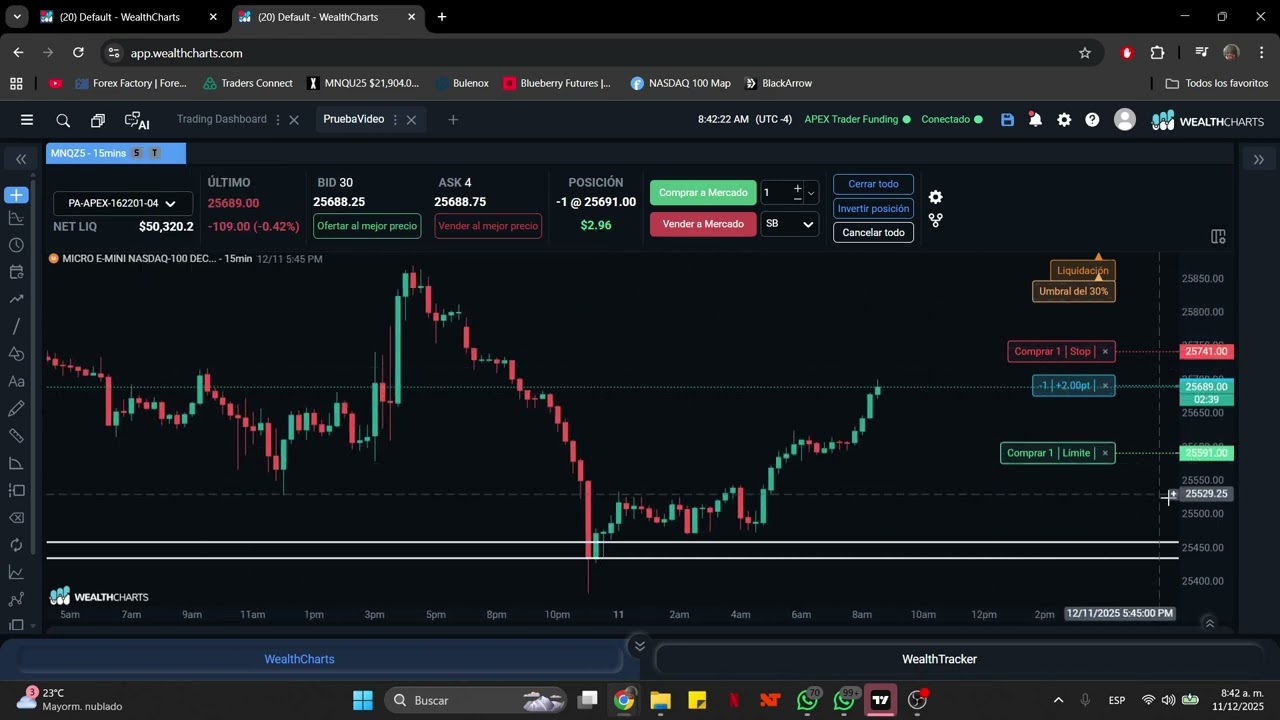Open the indicators chart icon

16,572
